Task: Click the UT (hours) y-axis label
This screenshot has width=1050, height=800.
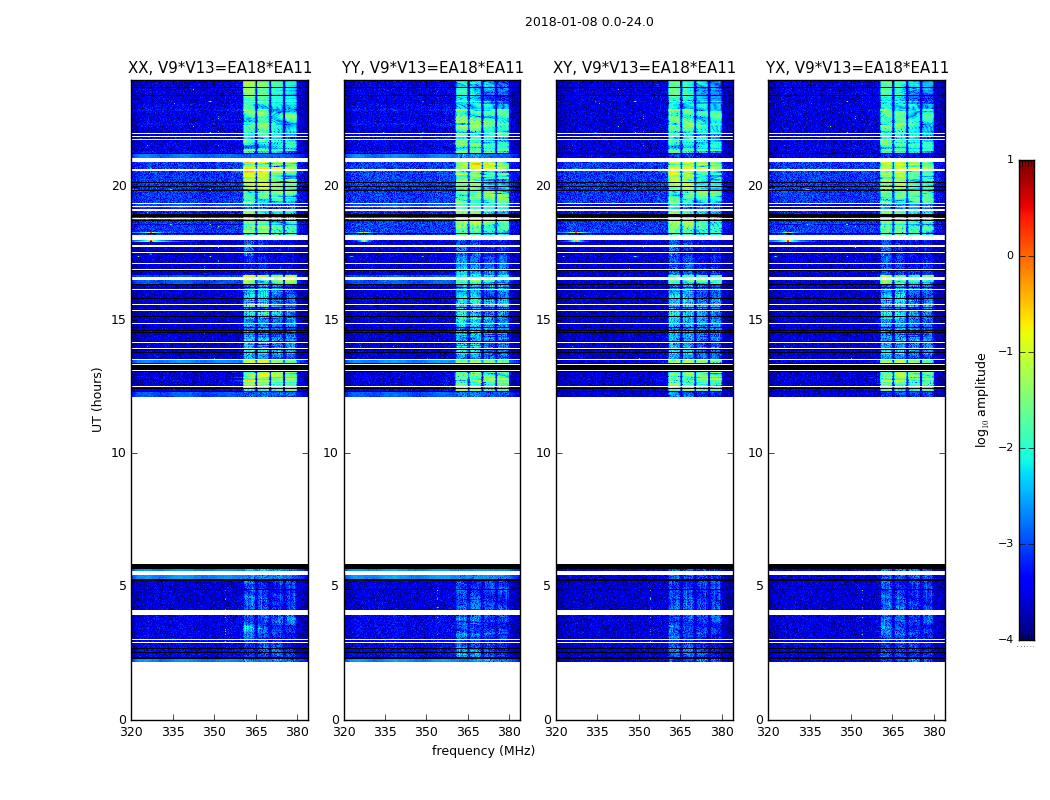Action: click(98, 399)
